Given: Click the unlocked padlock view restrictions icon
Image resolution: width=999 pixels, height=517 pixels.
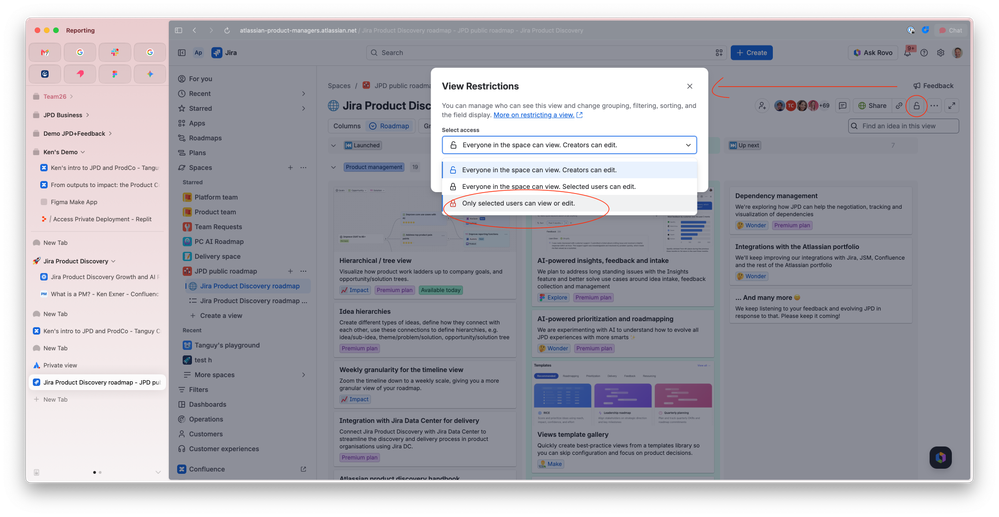Looking at the screenshot, I should point(916,106).
